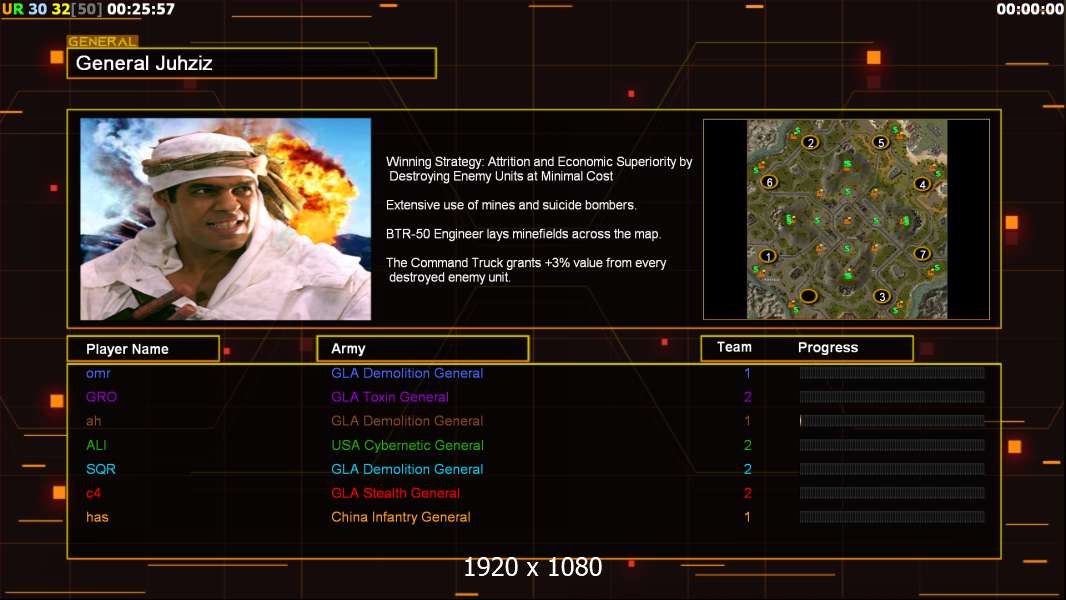Image resolution: width=1066 pixels, height=600 pixels.
Task: Click the BTR-50 Engineer minefields line
Action: [523, 234]
